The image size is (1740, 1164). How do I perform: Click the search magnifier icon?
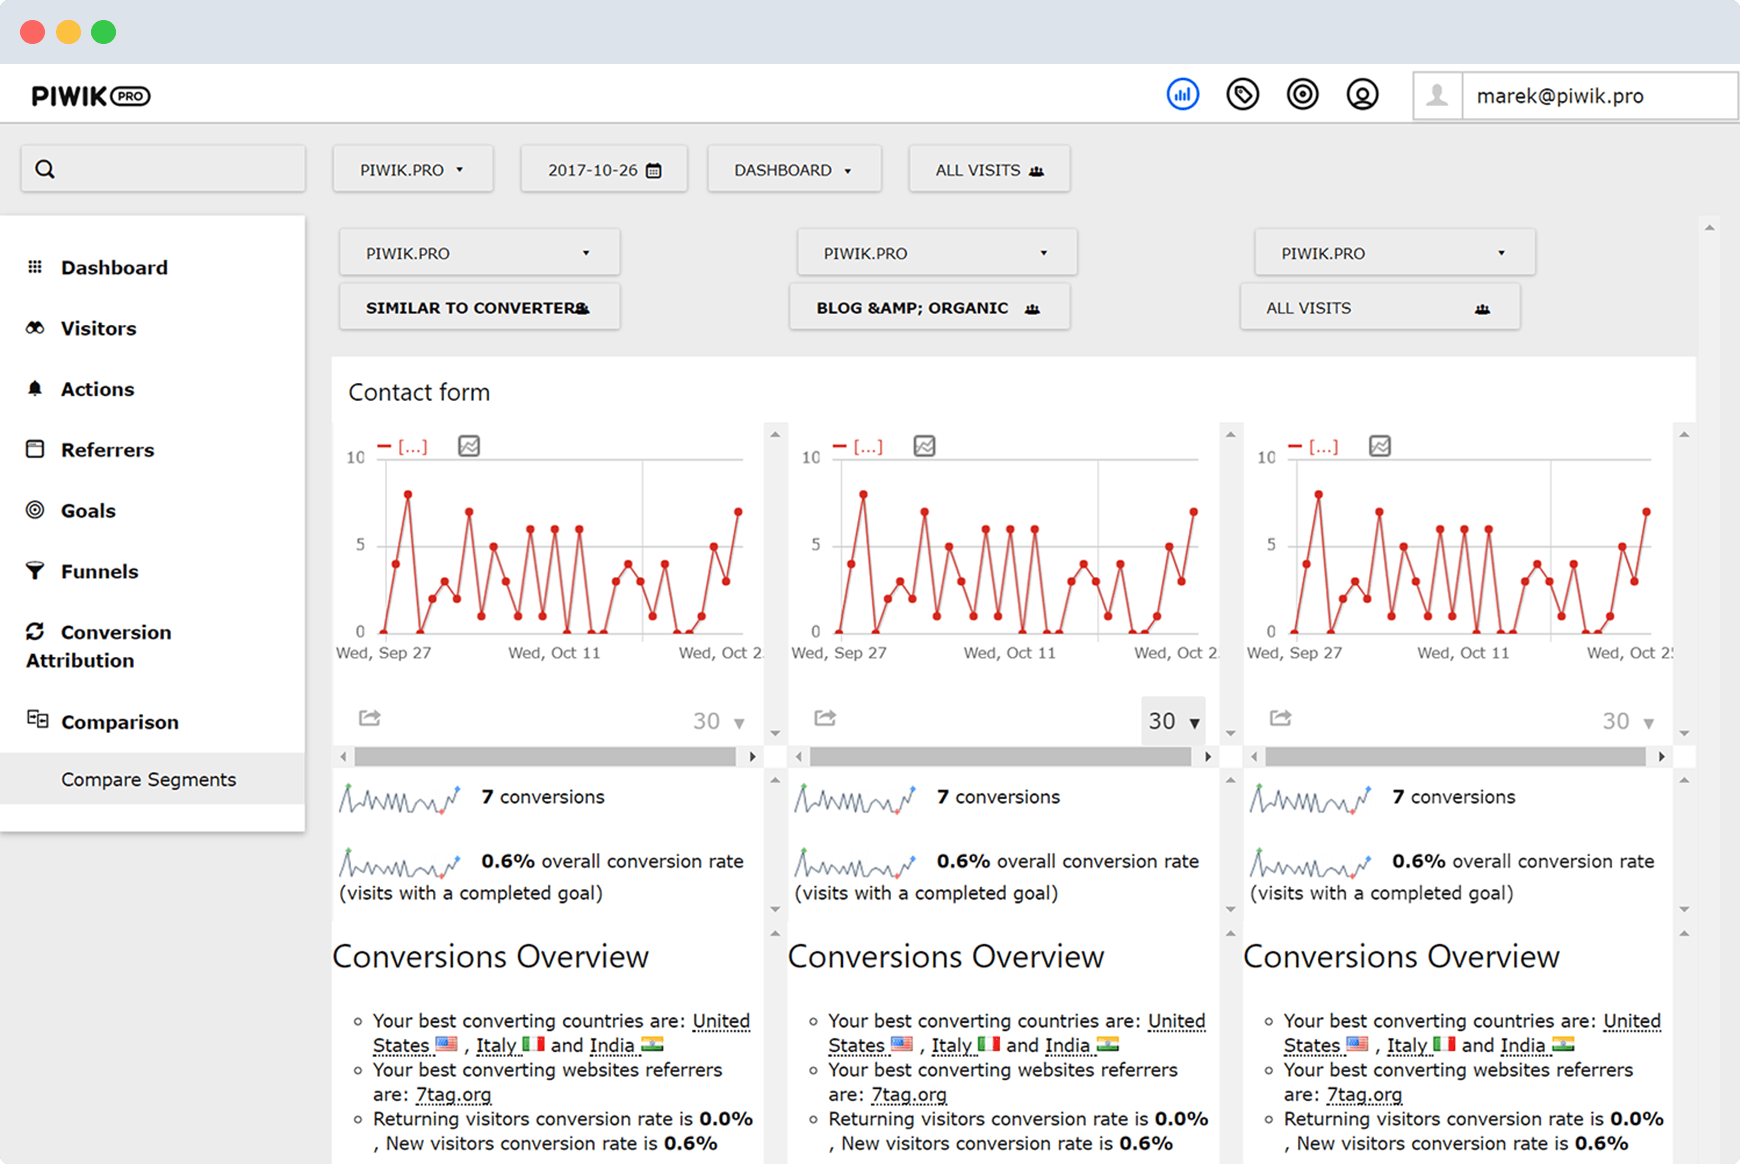tap(45, 169)
